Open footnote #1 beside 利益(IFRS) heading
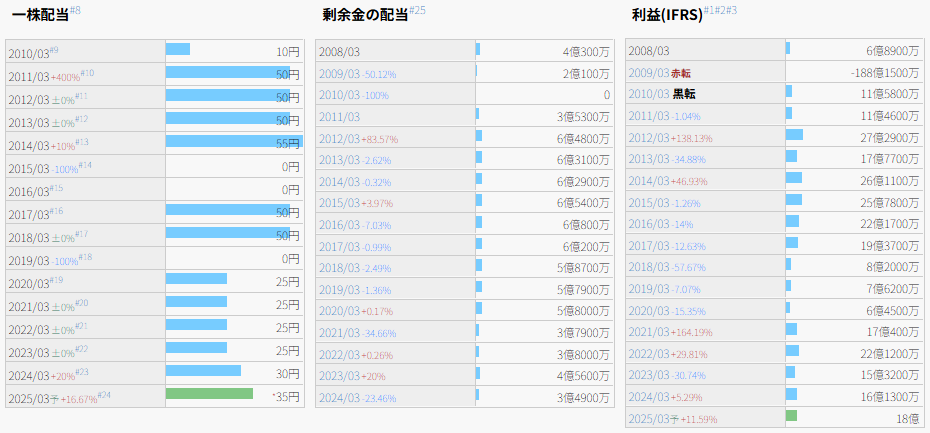Viewport: 930px width, 433px height. tap(709, 11)
